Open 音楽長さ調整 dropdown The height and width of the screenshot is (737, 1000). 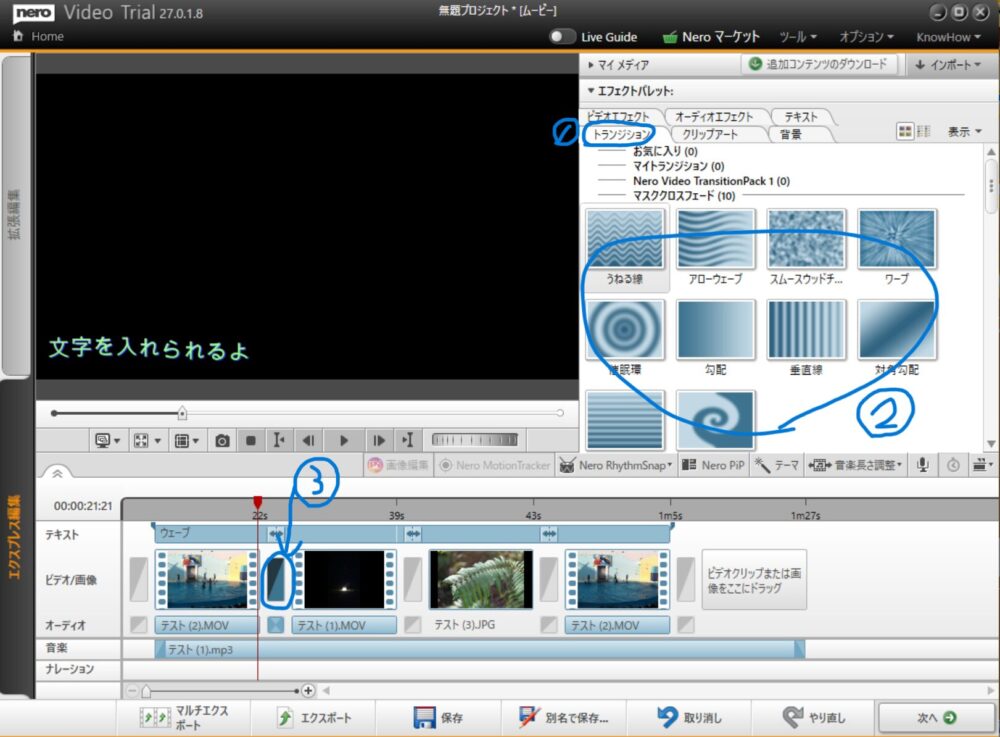point(856,465)
